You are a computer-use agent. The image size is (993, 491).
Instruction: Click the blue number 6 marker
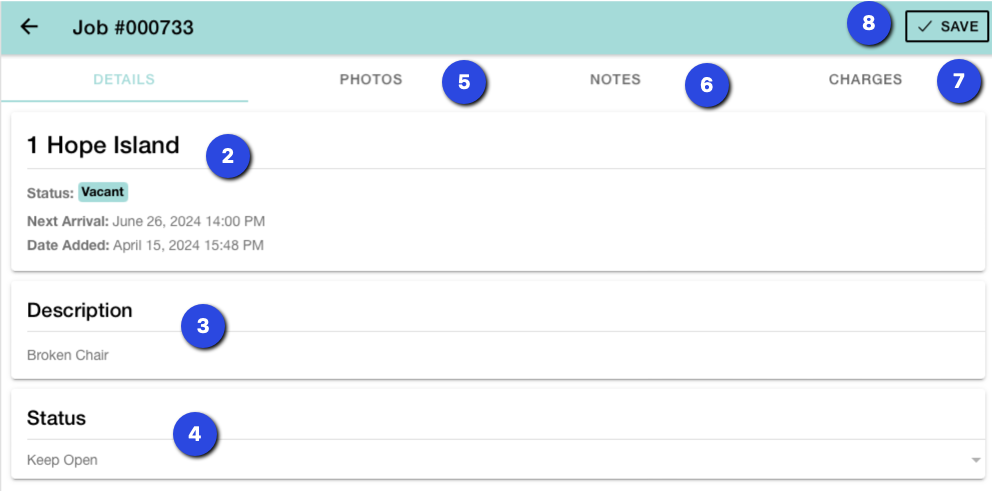(707, 86)
